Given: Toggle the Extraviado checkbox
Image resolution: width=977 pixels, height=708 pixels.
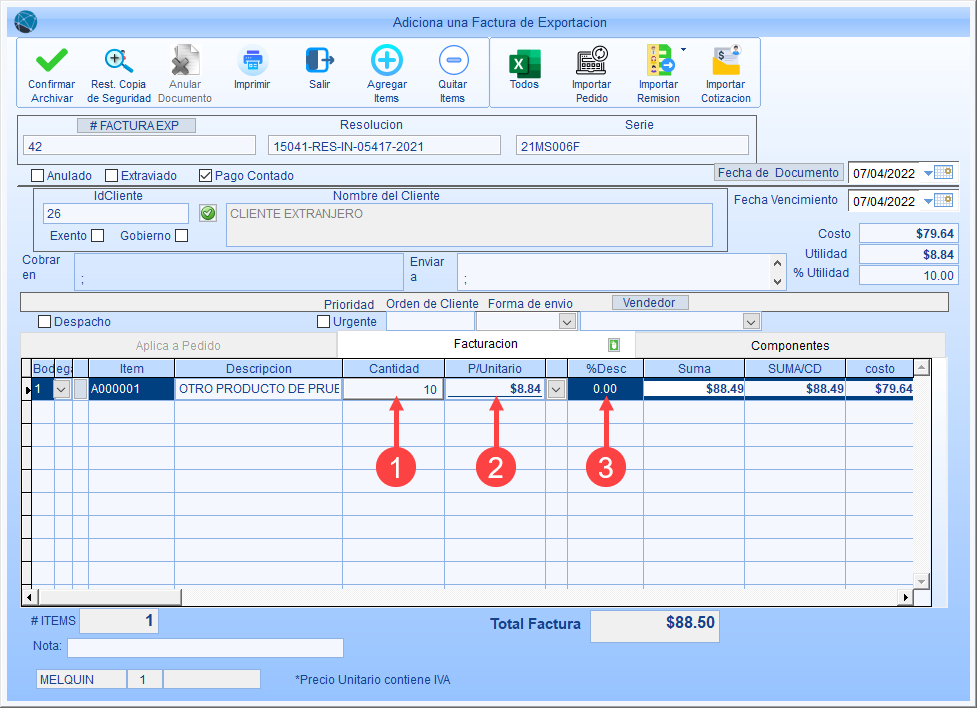Looking at the screenshot, I should (x=112, y=176).
